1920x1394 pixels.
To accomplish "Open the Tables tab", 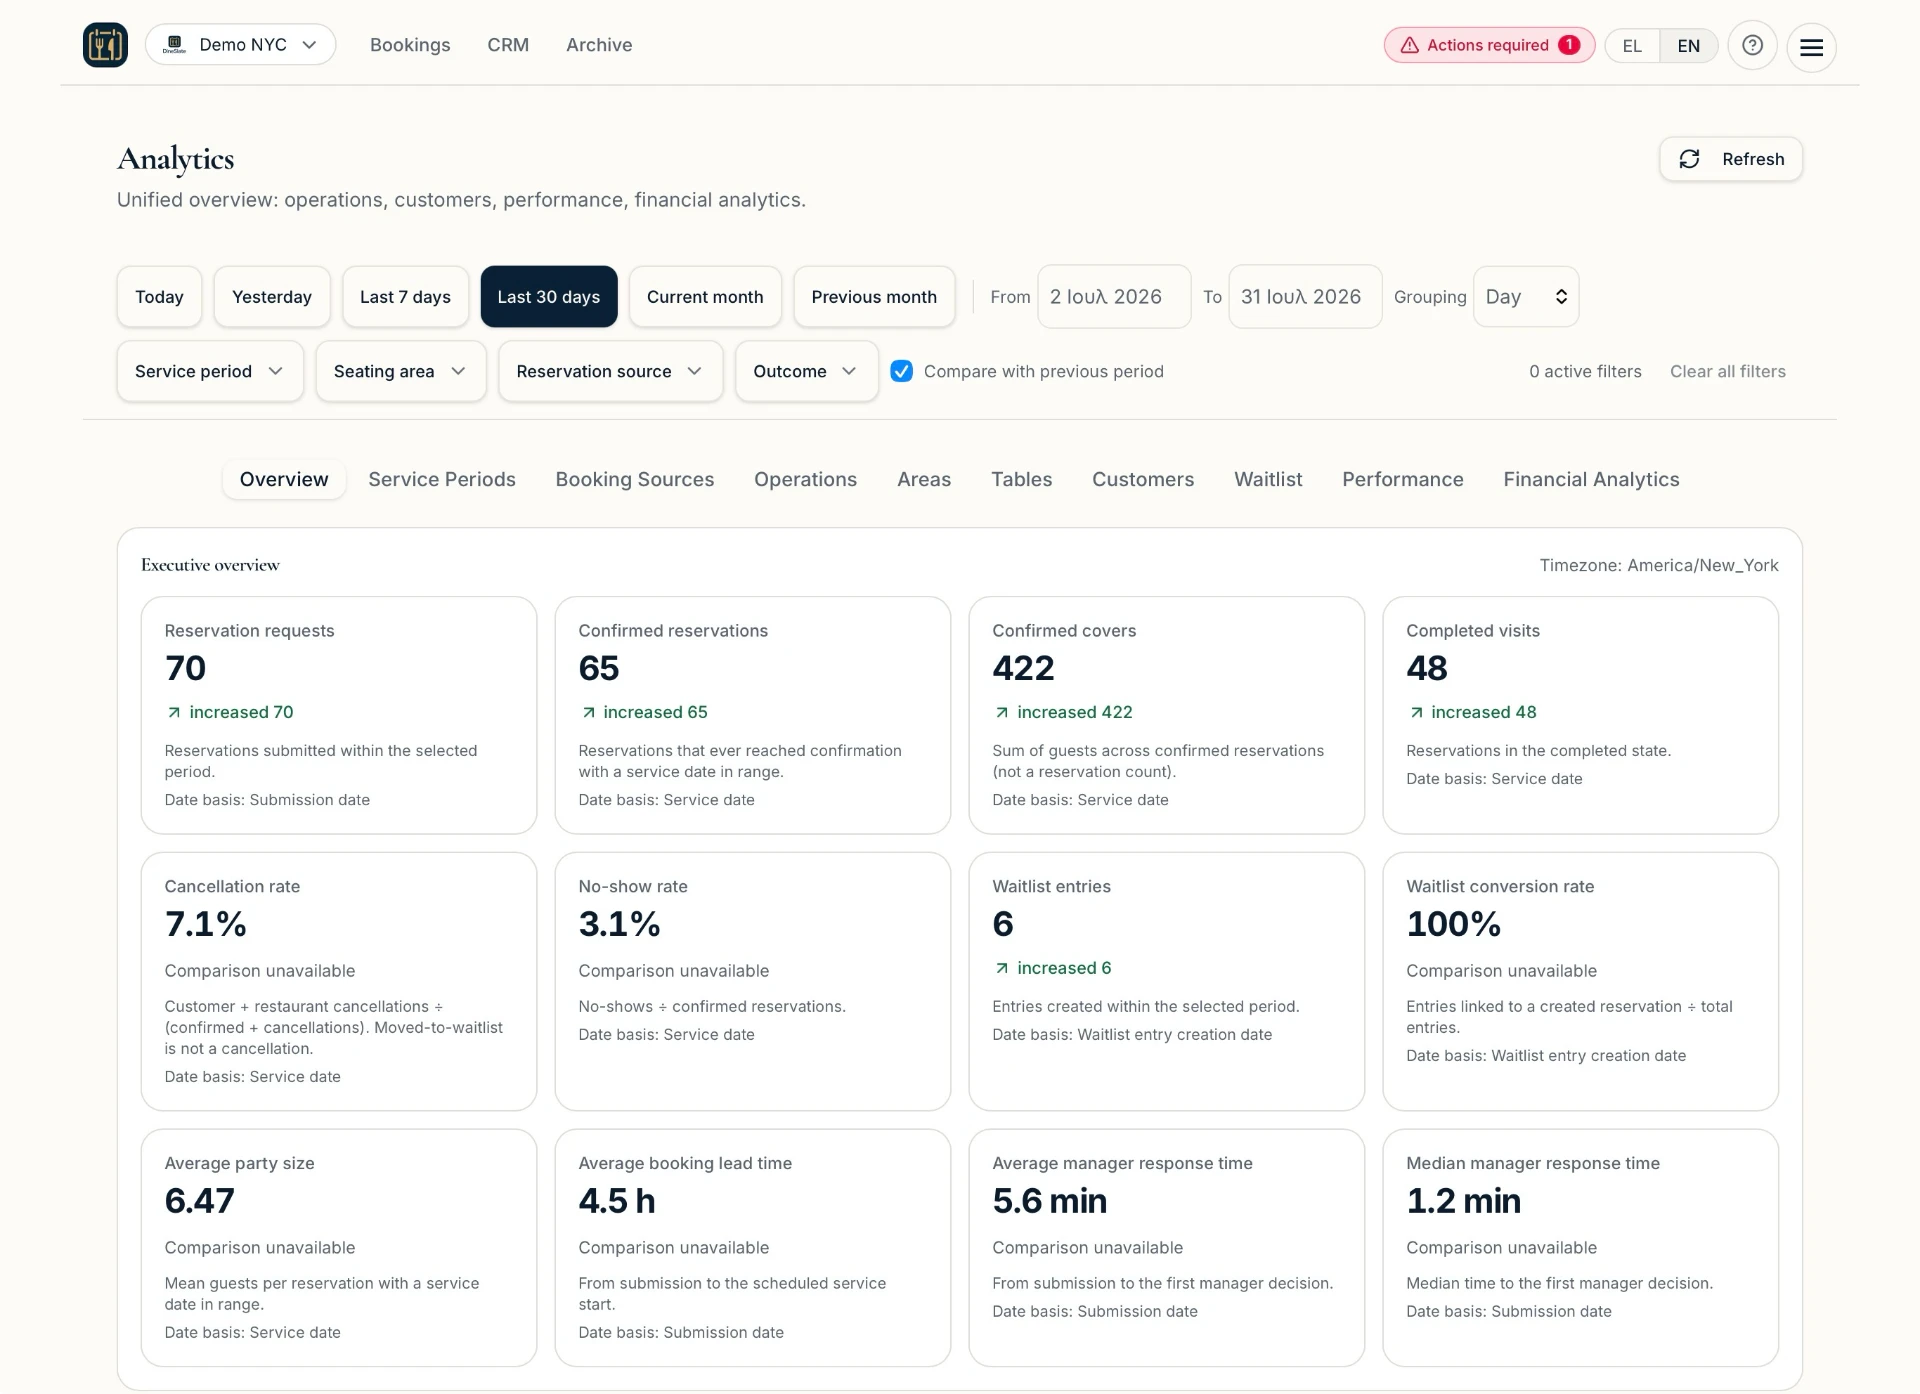I will click(x=1021, y=479).
